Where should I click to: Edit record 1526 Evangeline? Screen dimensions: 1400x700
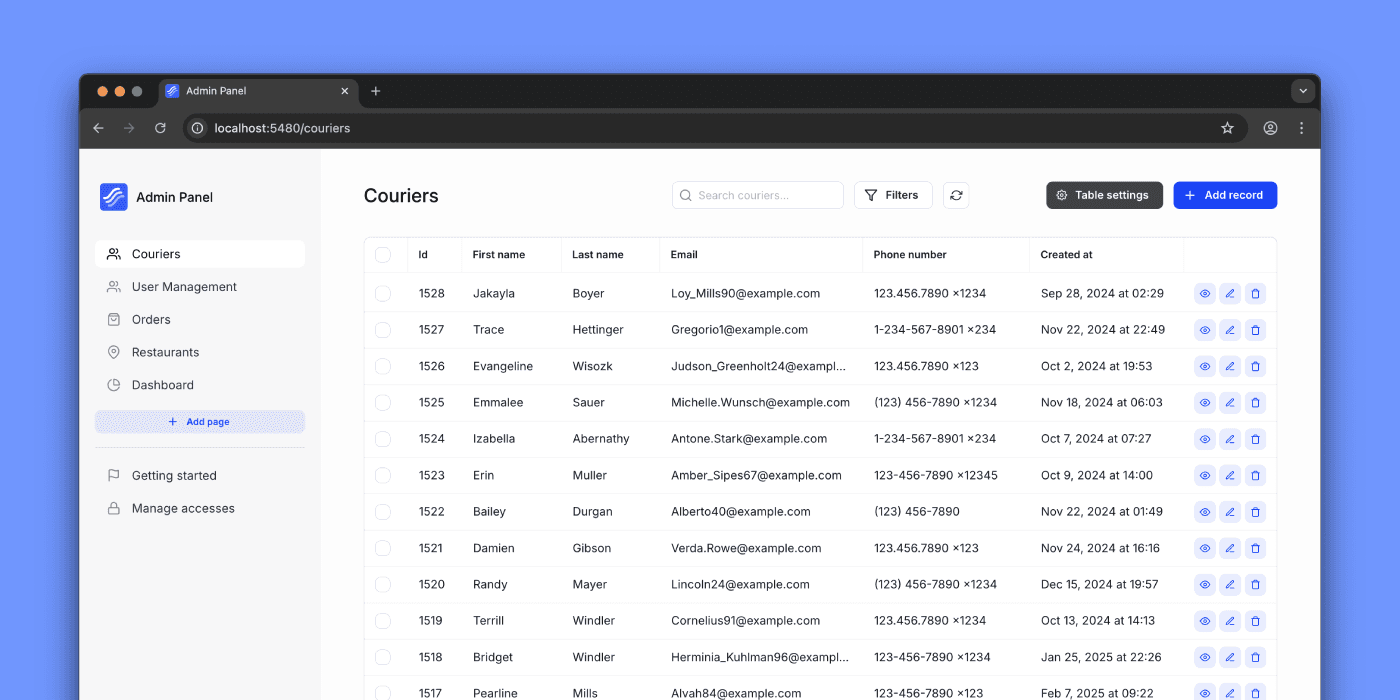click(x=1230, y=366)
